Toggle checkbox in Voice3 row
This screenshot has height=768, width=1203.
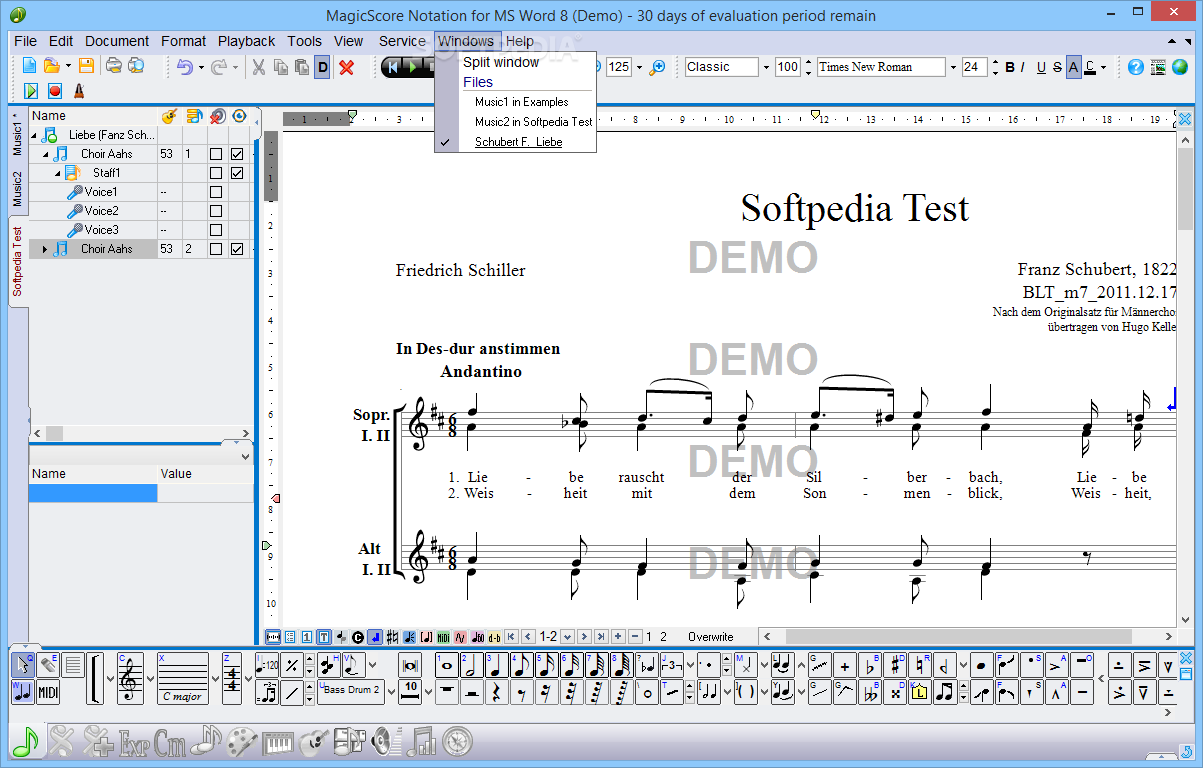pyautogui.click(x=215, y=230)
